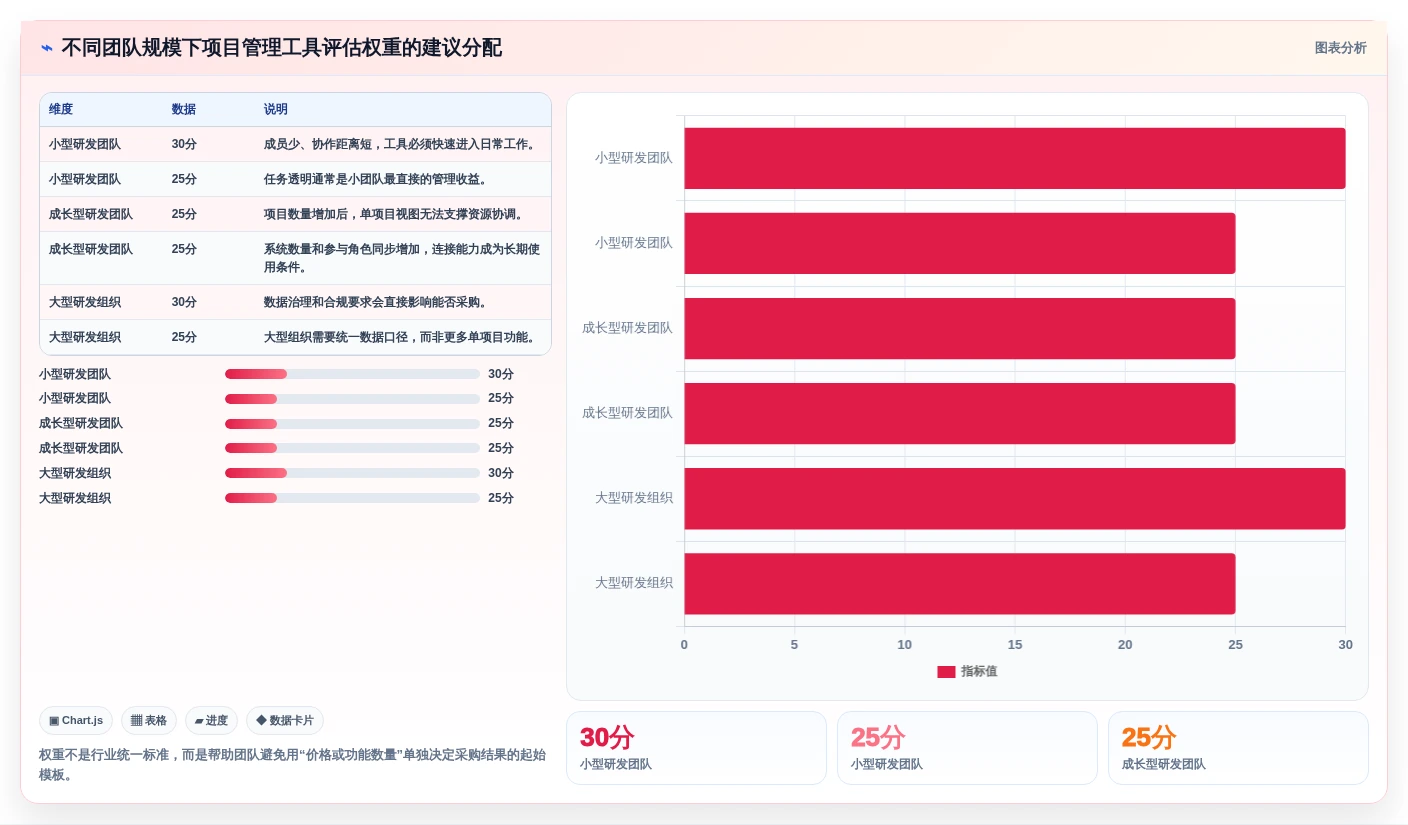1408x825 pixels.
Task: Select the 数据卡片 tag chip
Action: (285, 720)
